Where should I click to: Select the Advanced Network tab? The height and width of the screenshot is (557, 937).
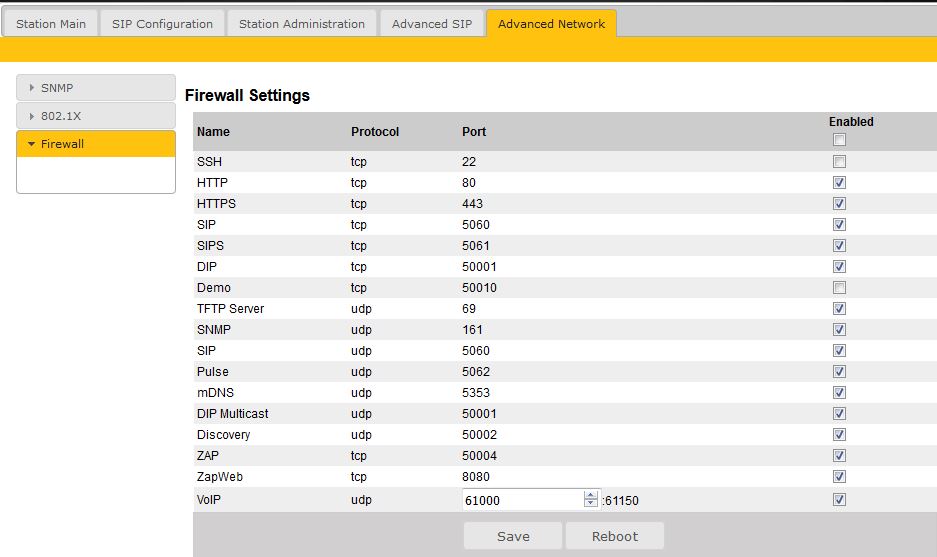[x=551, y=24]
